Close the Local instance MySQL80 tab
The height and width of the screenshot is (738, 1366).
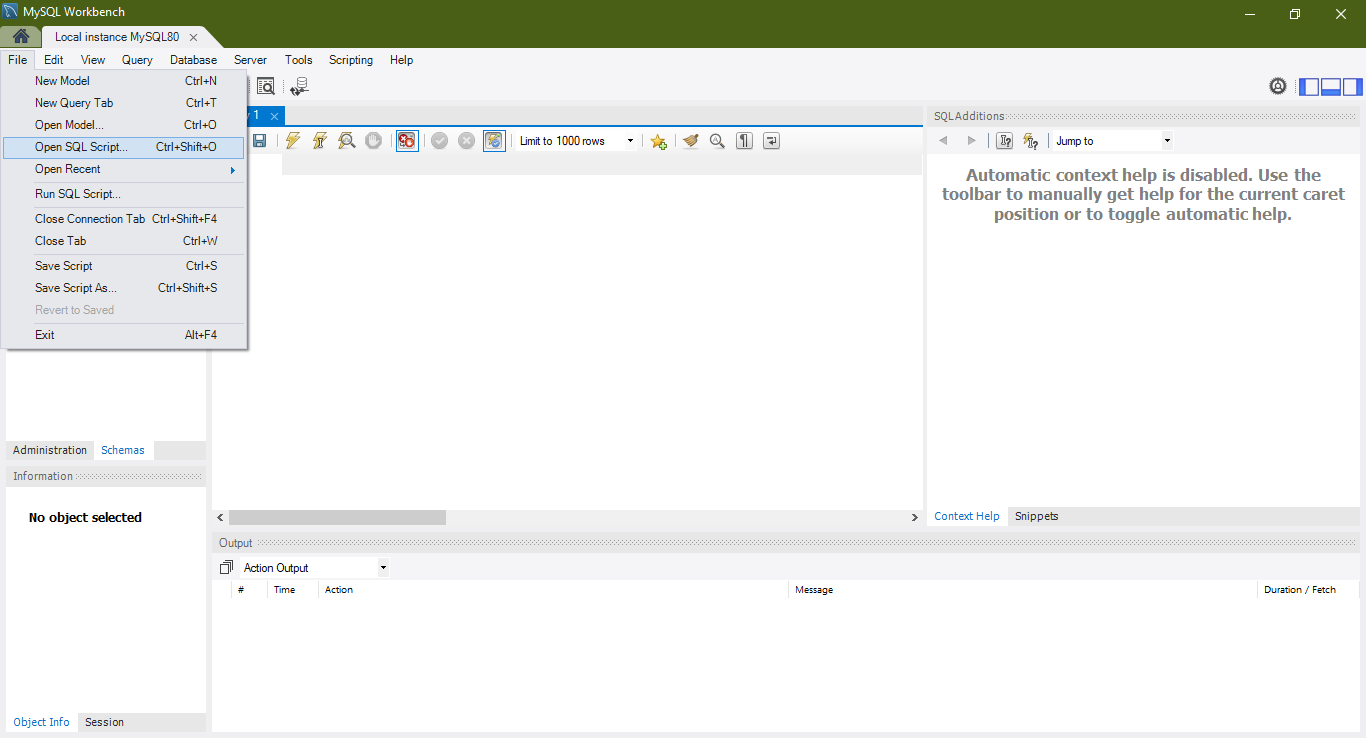(194, 37)
